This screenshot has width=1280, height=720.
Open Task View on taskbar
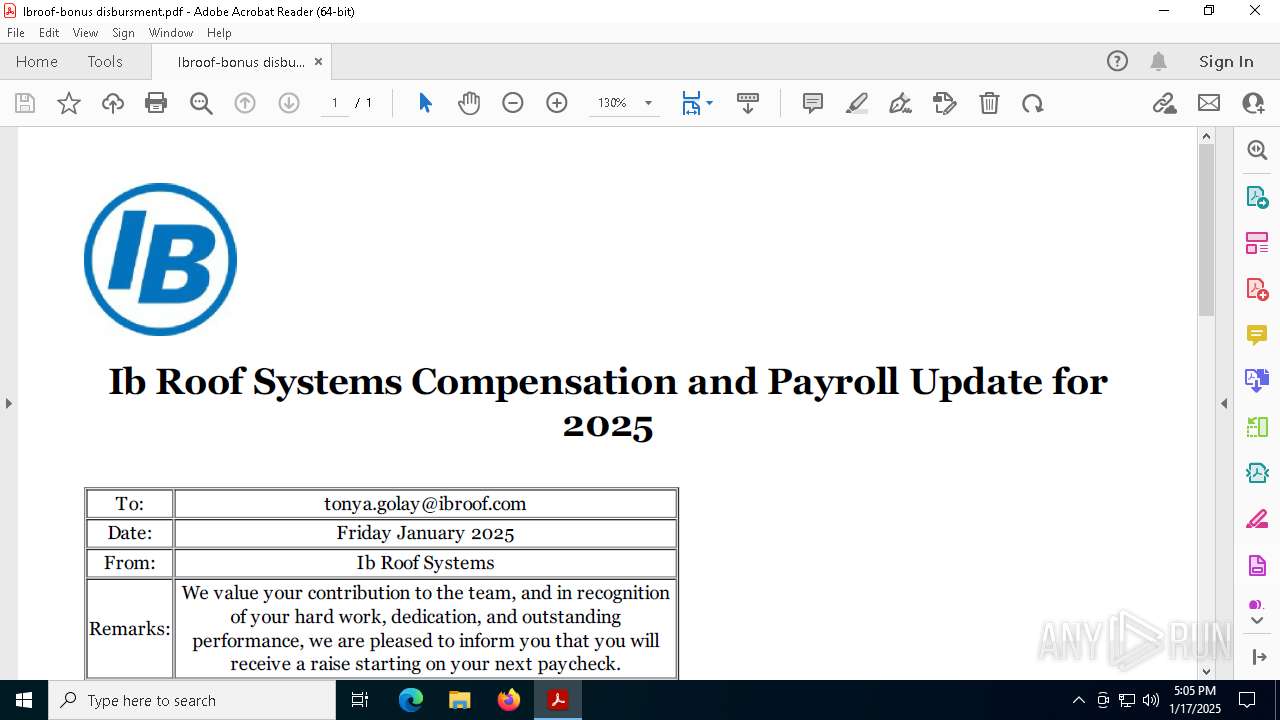(360, 700)
